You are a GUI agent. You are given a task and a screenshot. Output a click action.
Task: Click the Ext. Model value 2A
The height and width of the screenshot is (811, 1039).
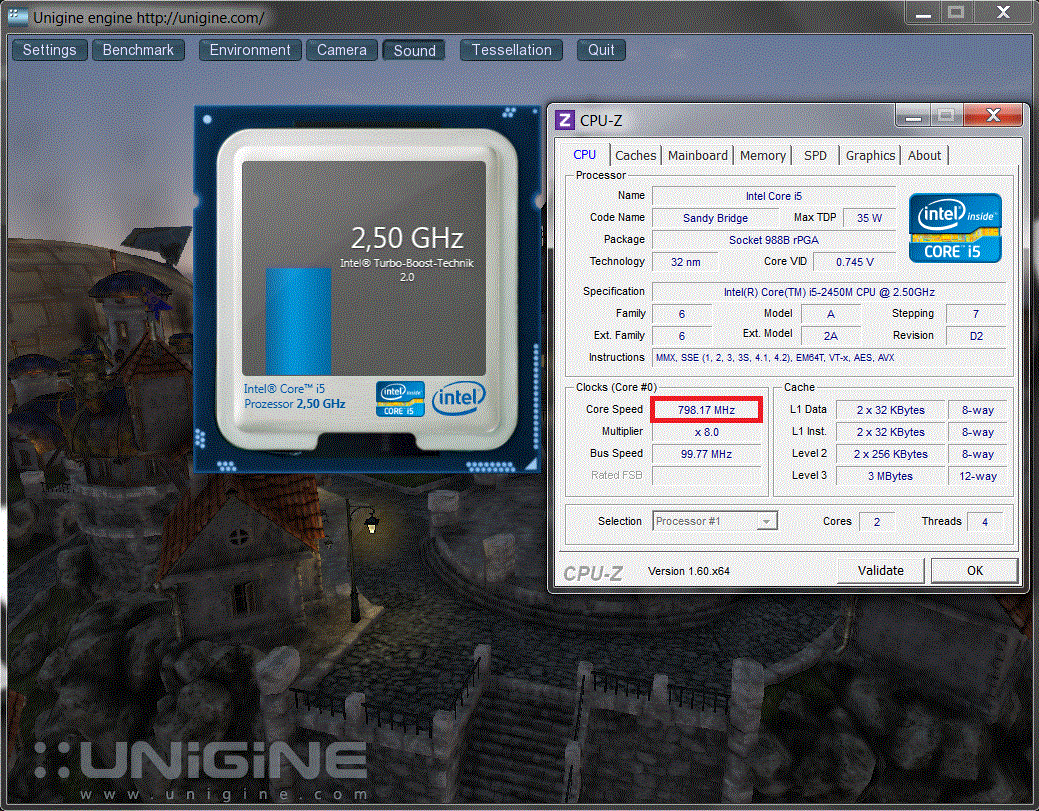830,336
